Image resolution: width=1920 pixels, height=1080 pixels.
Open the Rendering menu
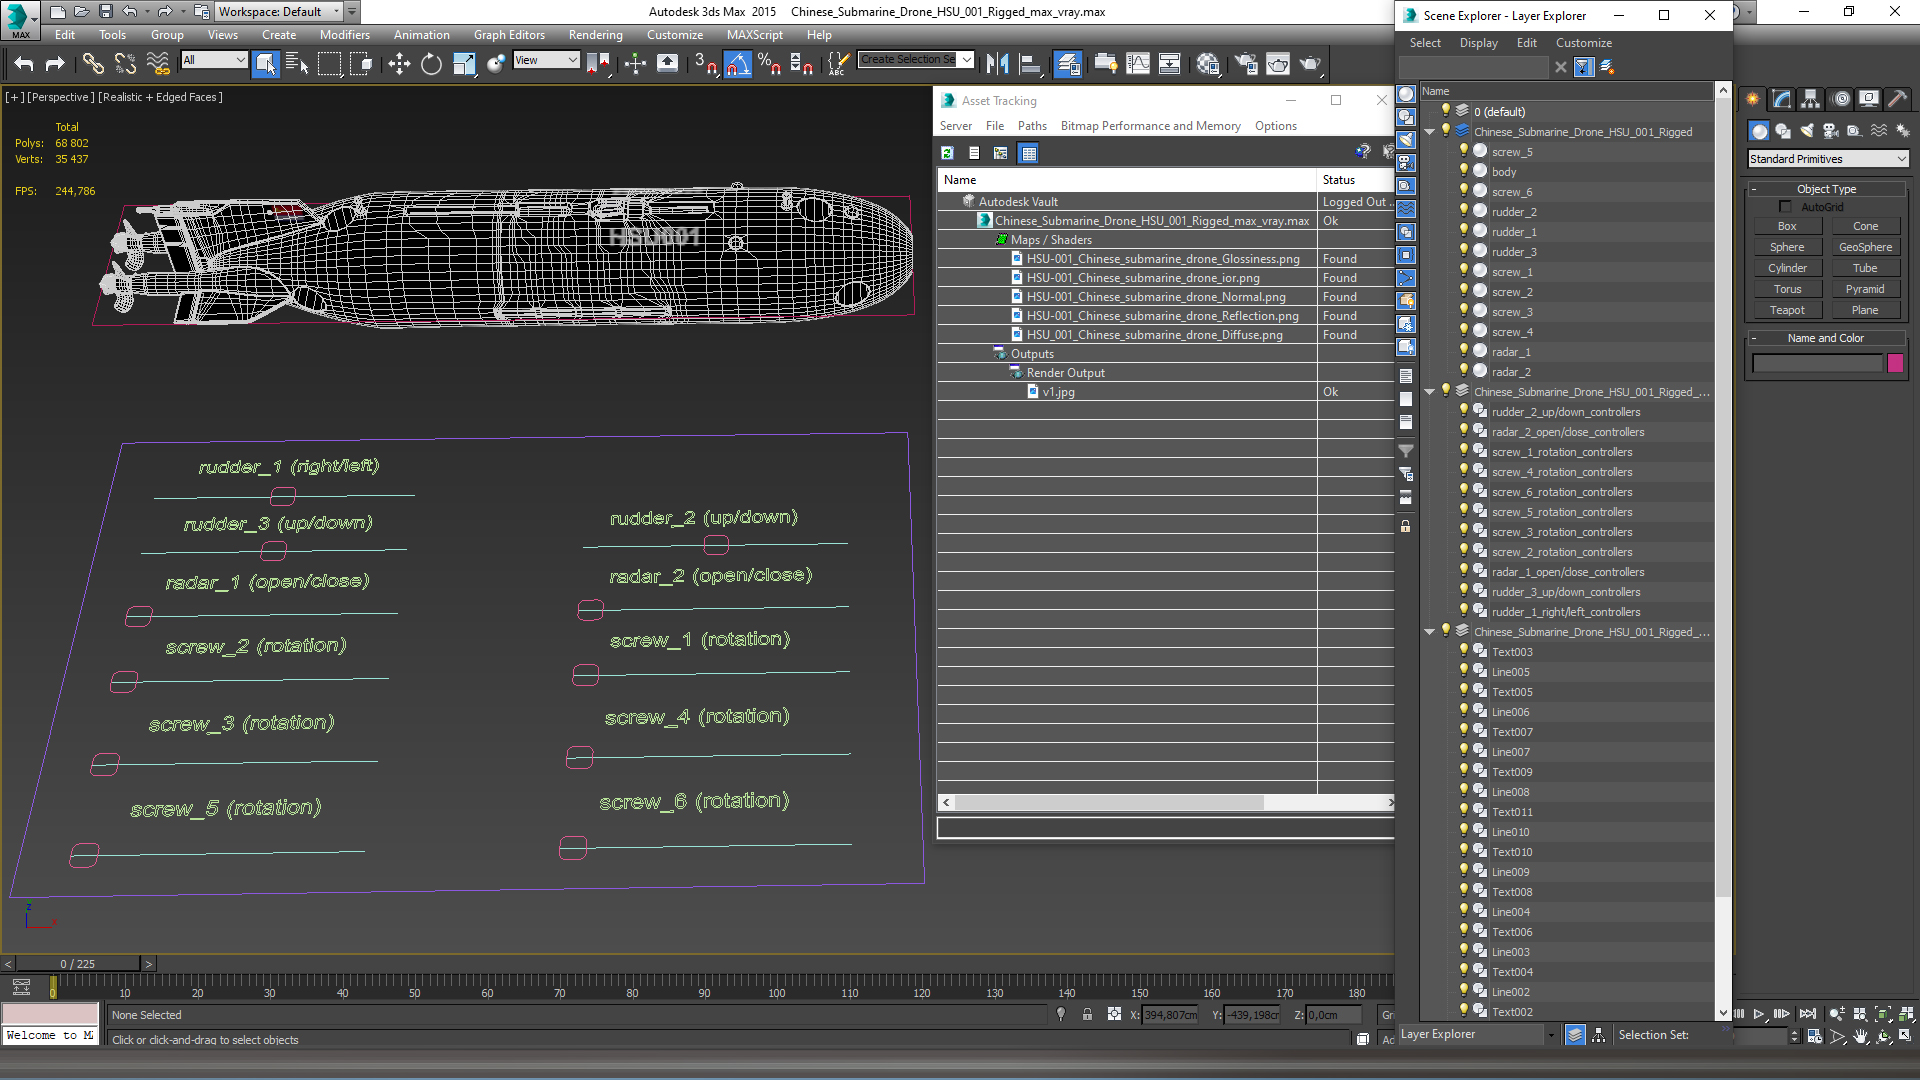pos(595,35)
